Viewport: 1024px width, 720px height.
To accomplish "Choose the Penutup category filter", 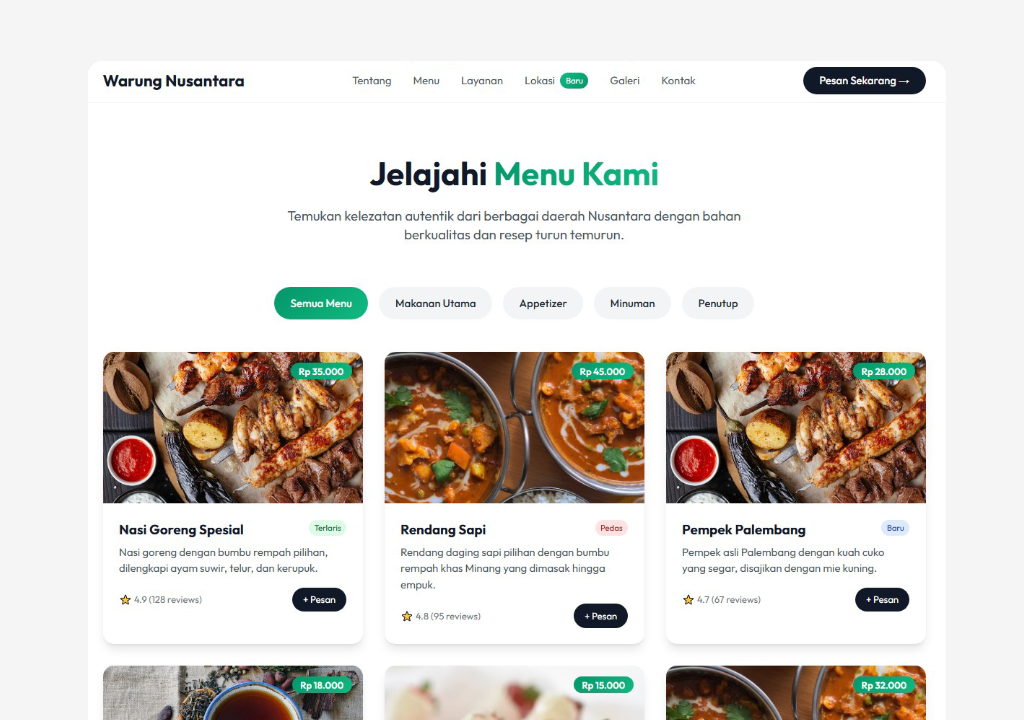I will pos(718,303).
